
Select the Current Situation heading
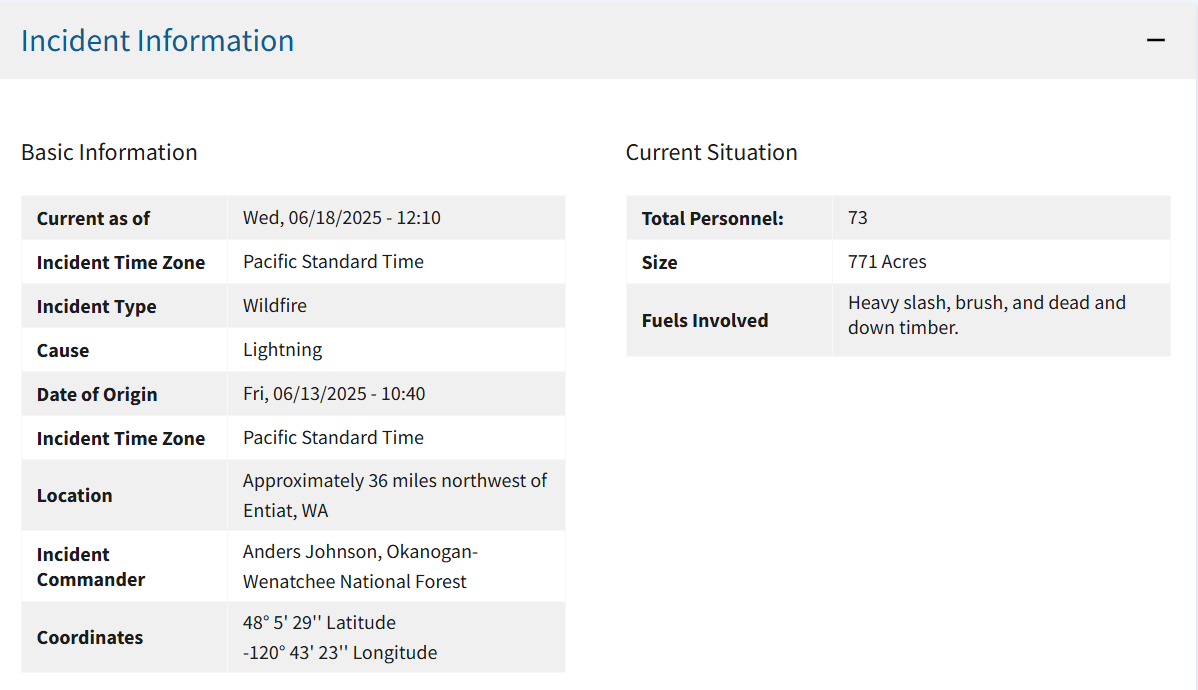click(x=711, y=152)
